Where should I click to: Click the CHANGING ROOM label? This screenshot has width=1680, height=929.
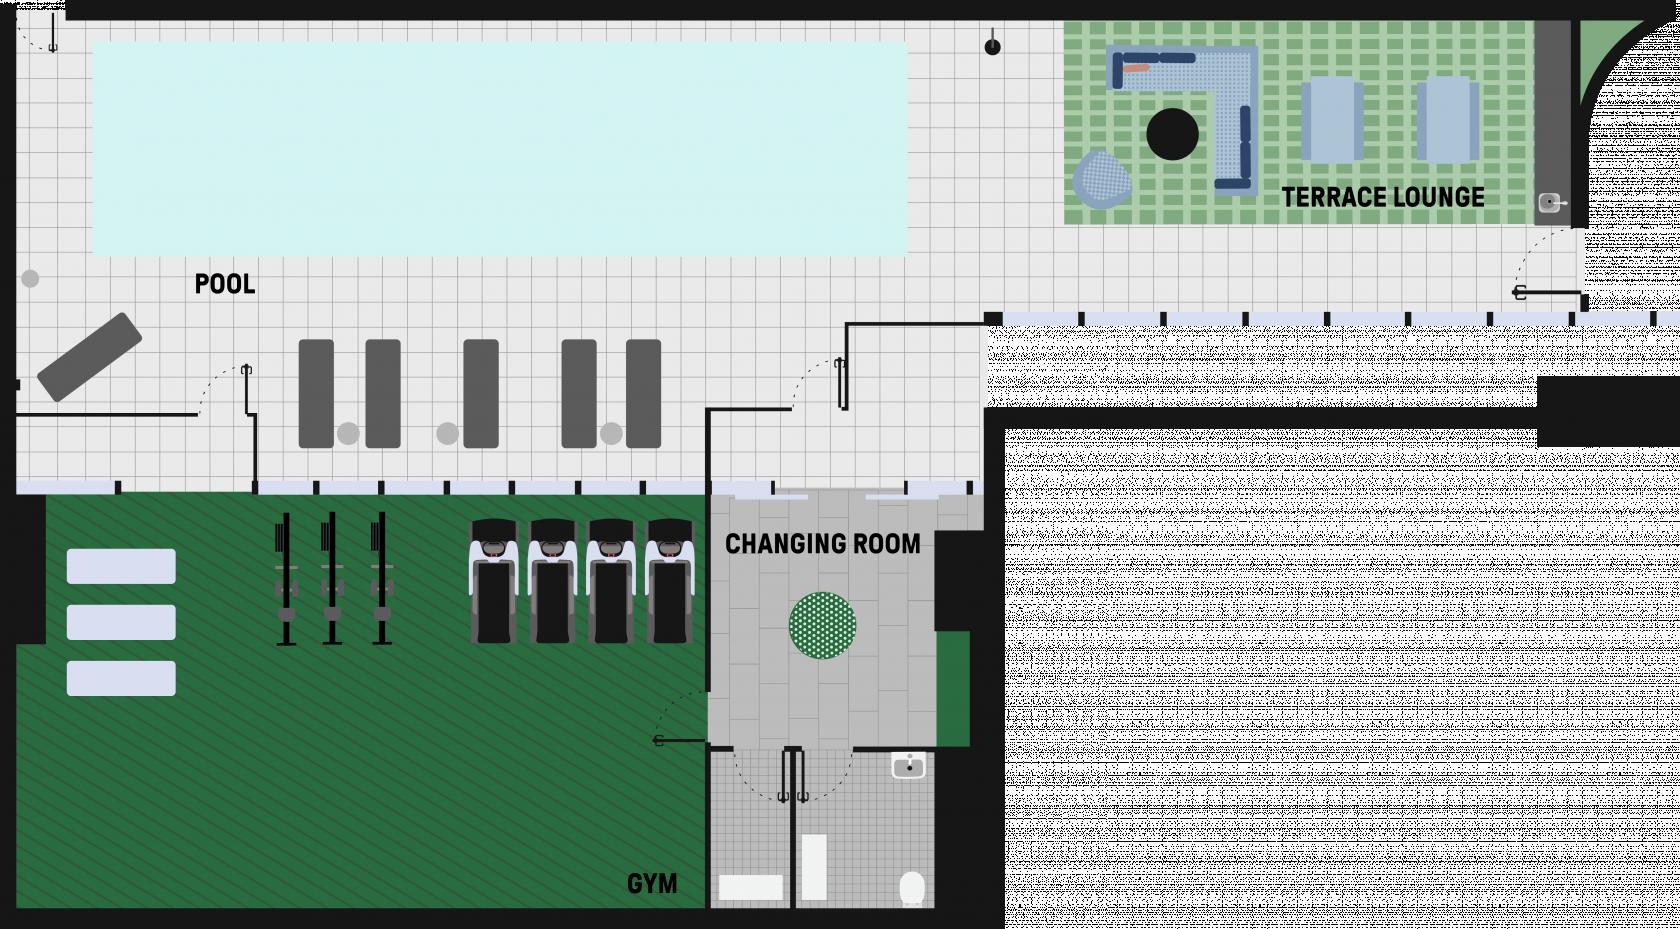823,544
